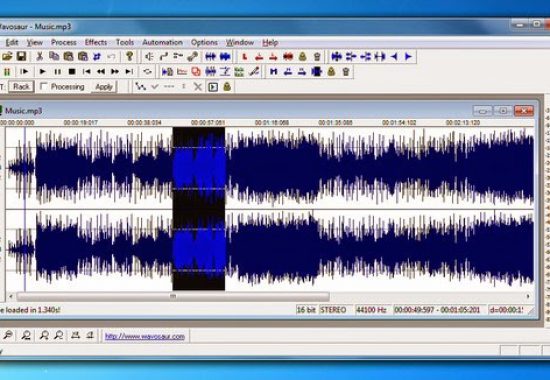Start playback with the Play button

pos(42,72)
